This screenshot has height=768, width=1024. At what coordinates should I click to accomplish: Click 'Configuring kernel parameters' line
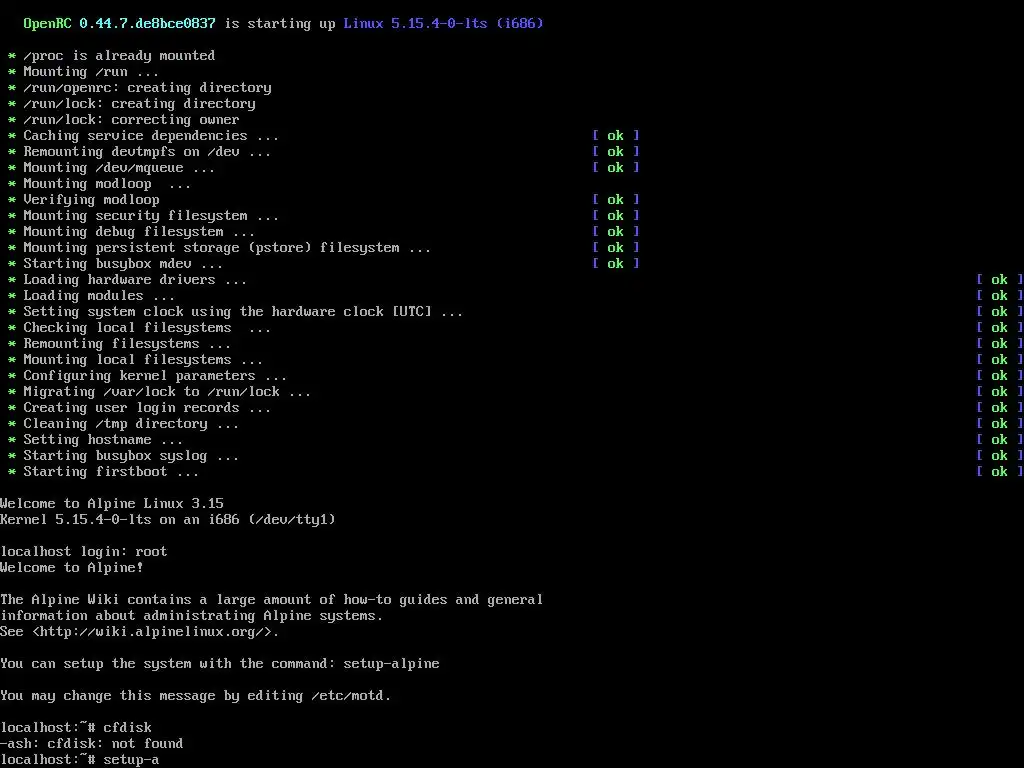[155, 376]
